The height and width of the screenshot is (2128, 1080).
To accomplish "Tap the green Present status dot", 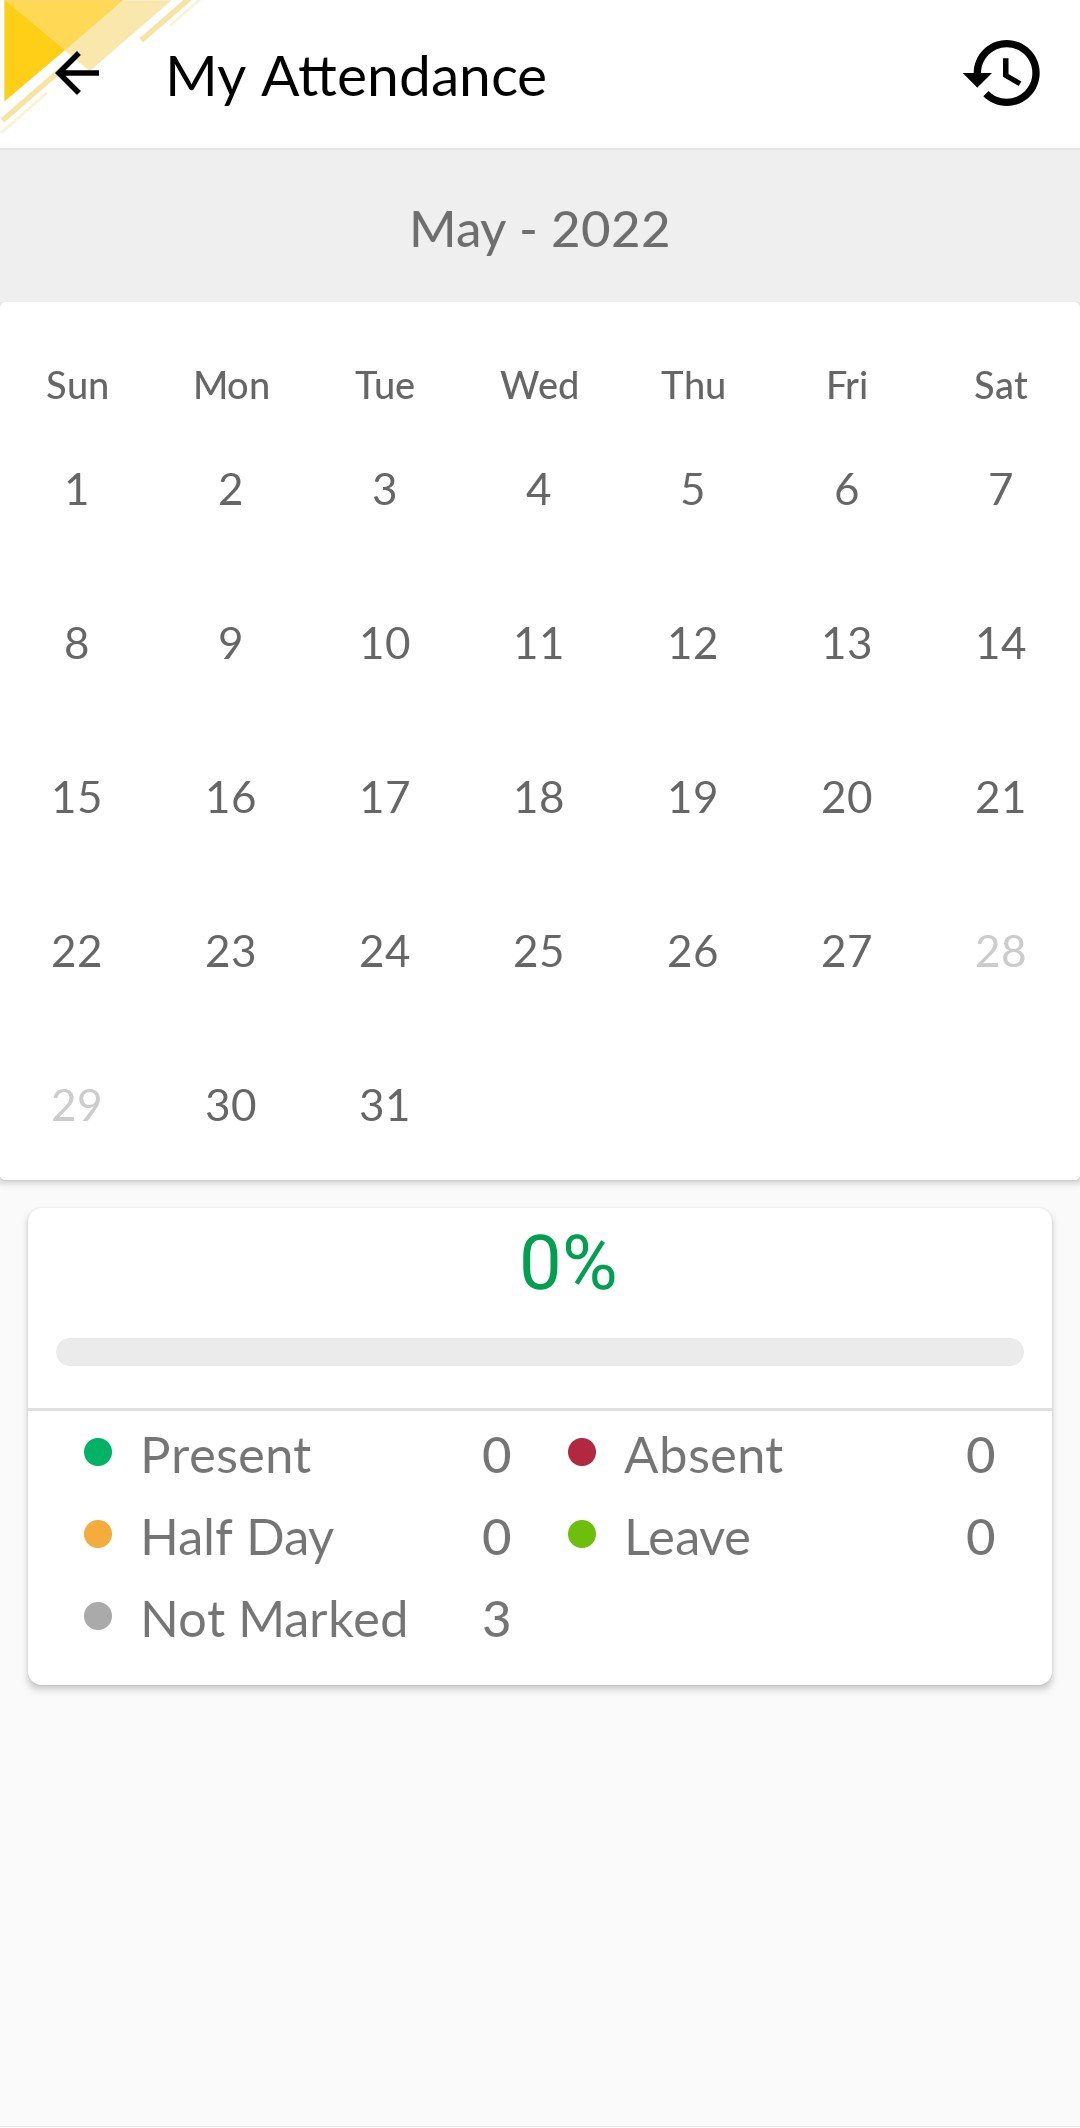I will pos(98,1452).
